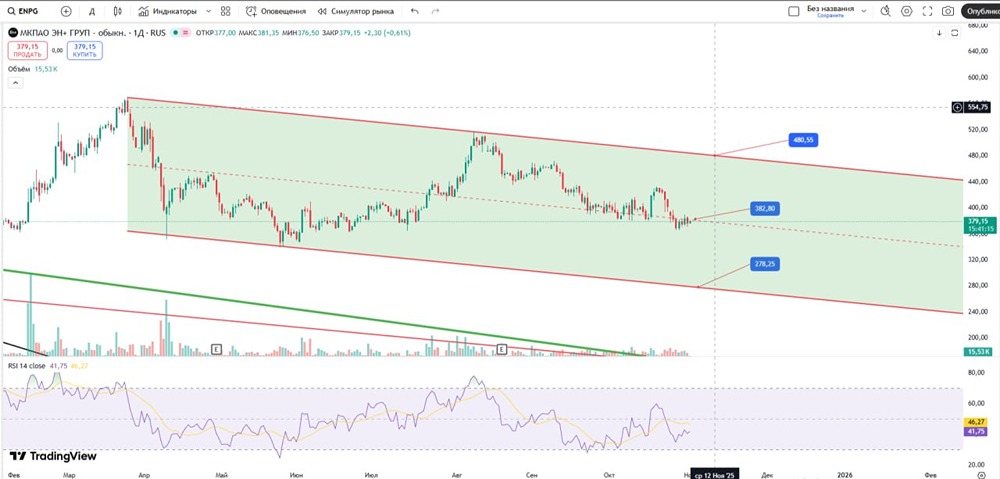
Task: Select the 382,80 price label callout
Action: pyautogui.click(x=767, y=209)
